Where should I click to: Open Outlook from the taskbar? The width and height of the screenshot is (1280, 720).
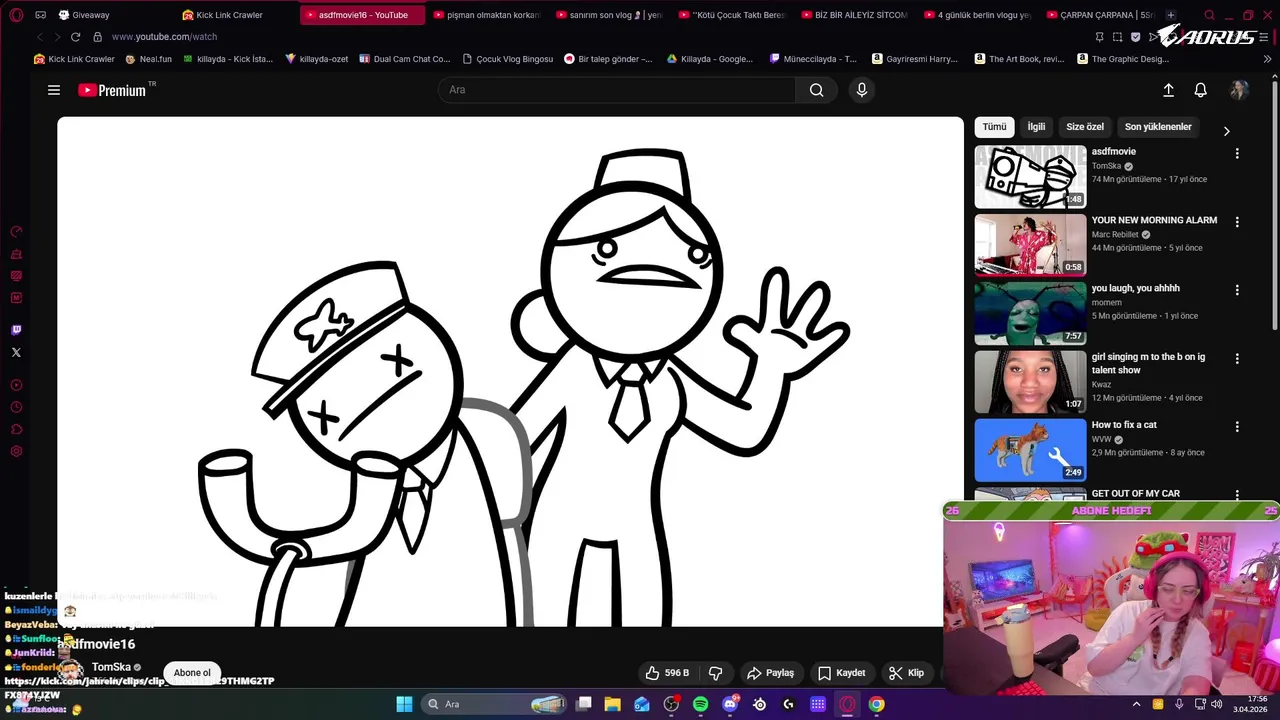642,704
